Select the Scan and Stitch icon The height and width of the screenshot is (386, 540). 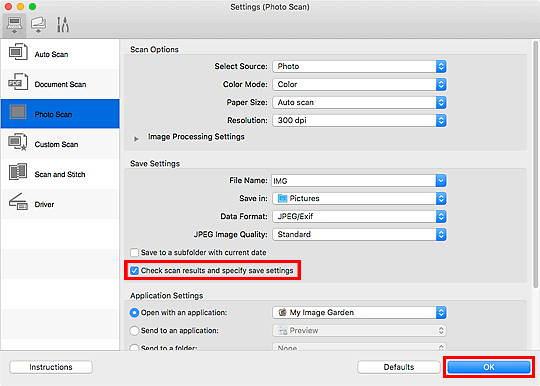(x=18, y=172)
